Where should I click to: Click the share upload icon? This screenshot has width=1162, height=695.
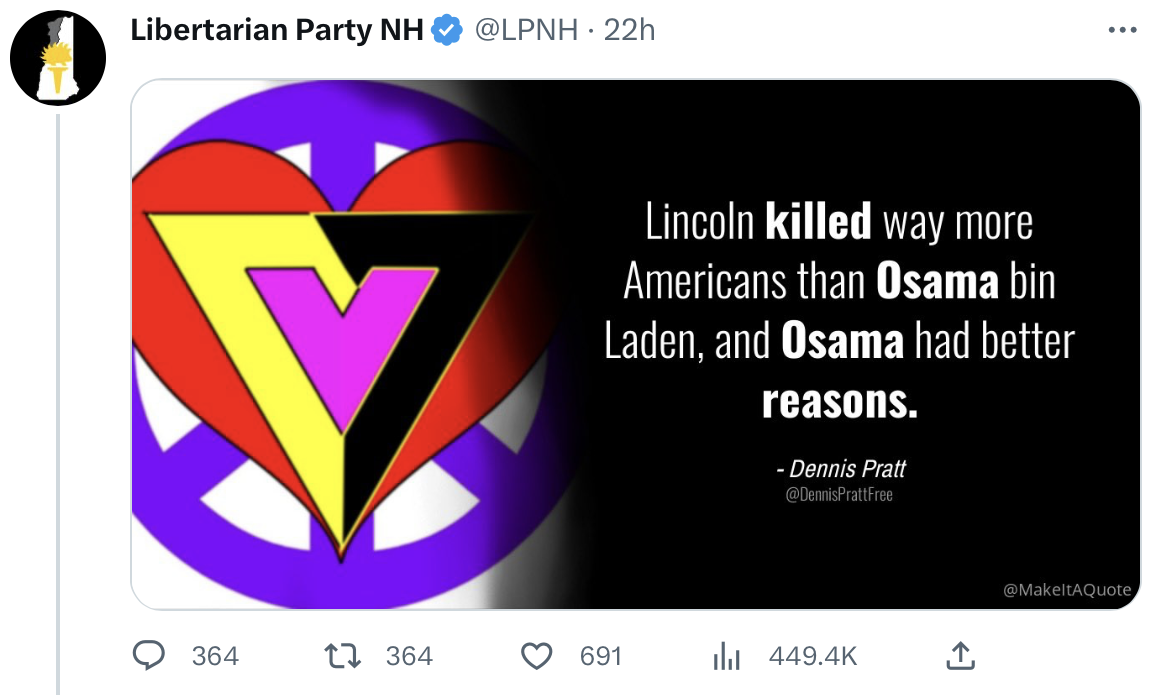click(959, 655)
